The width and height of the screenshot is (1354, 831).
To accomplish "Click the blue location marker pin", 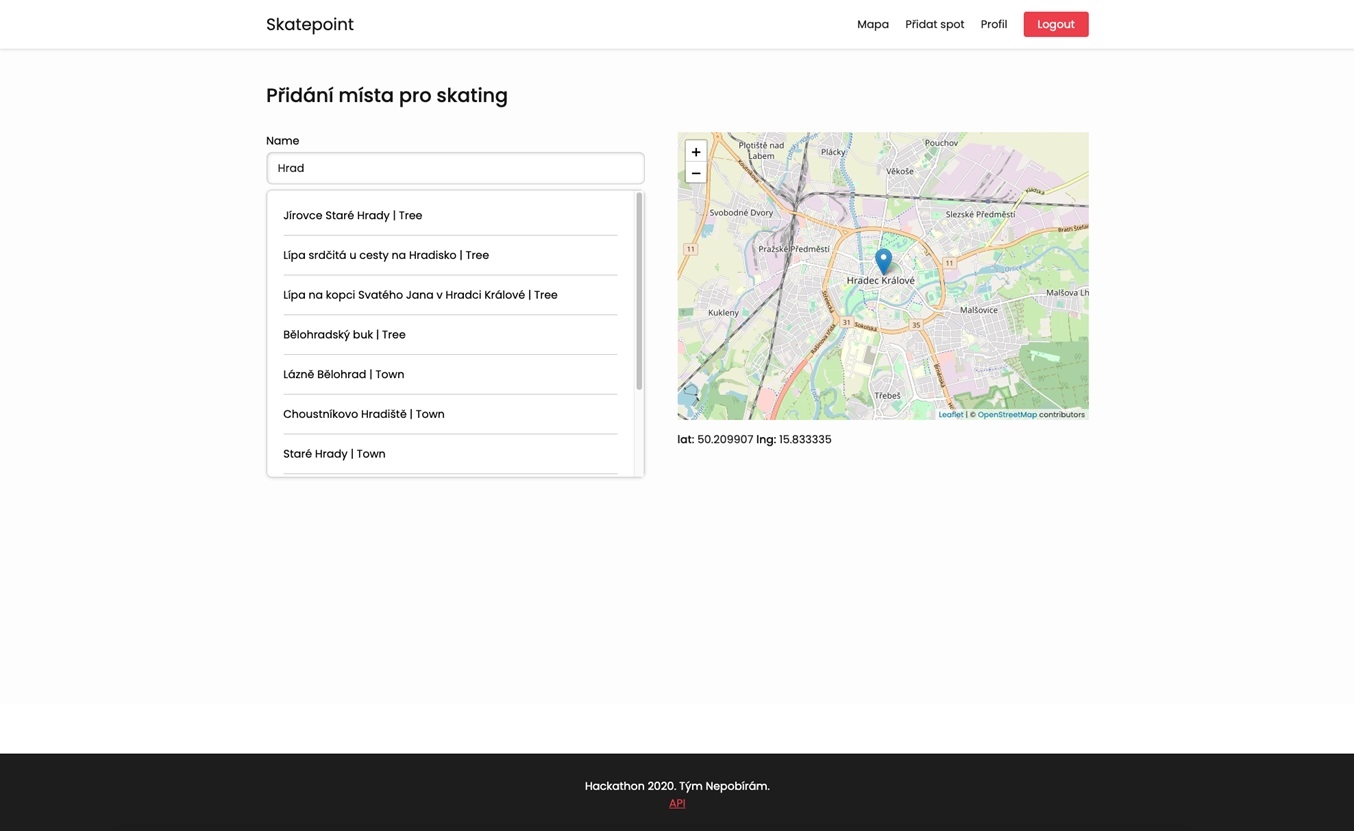I will coord(883,260).
